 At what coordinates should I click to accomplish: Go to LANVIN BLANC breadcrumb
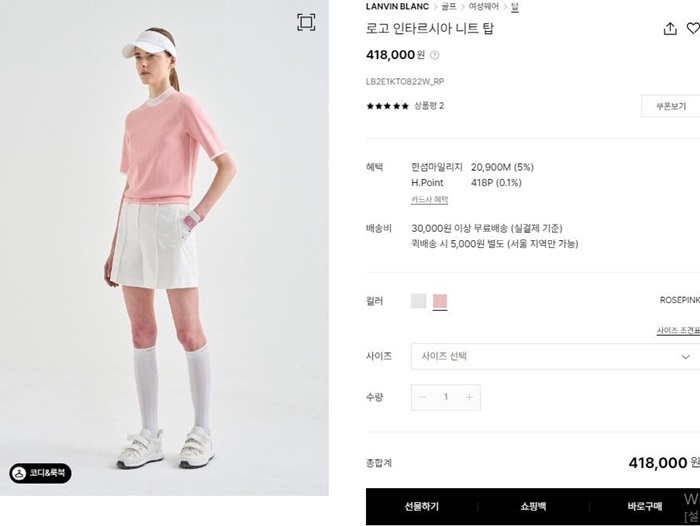click(x=397, y=6)
